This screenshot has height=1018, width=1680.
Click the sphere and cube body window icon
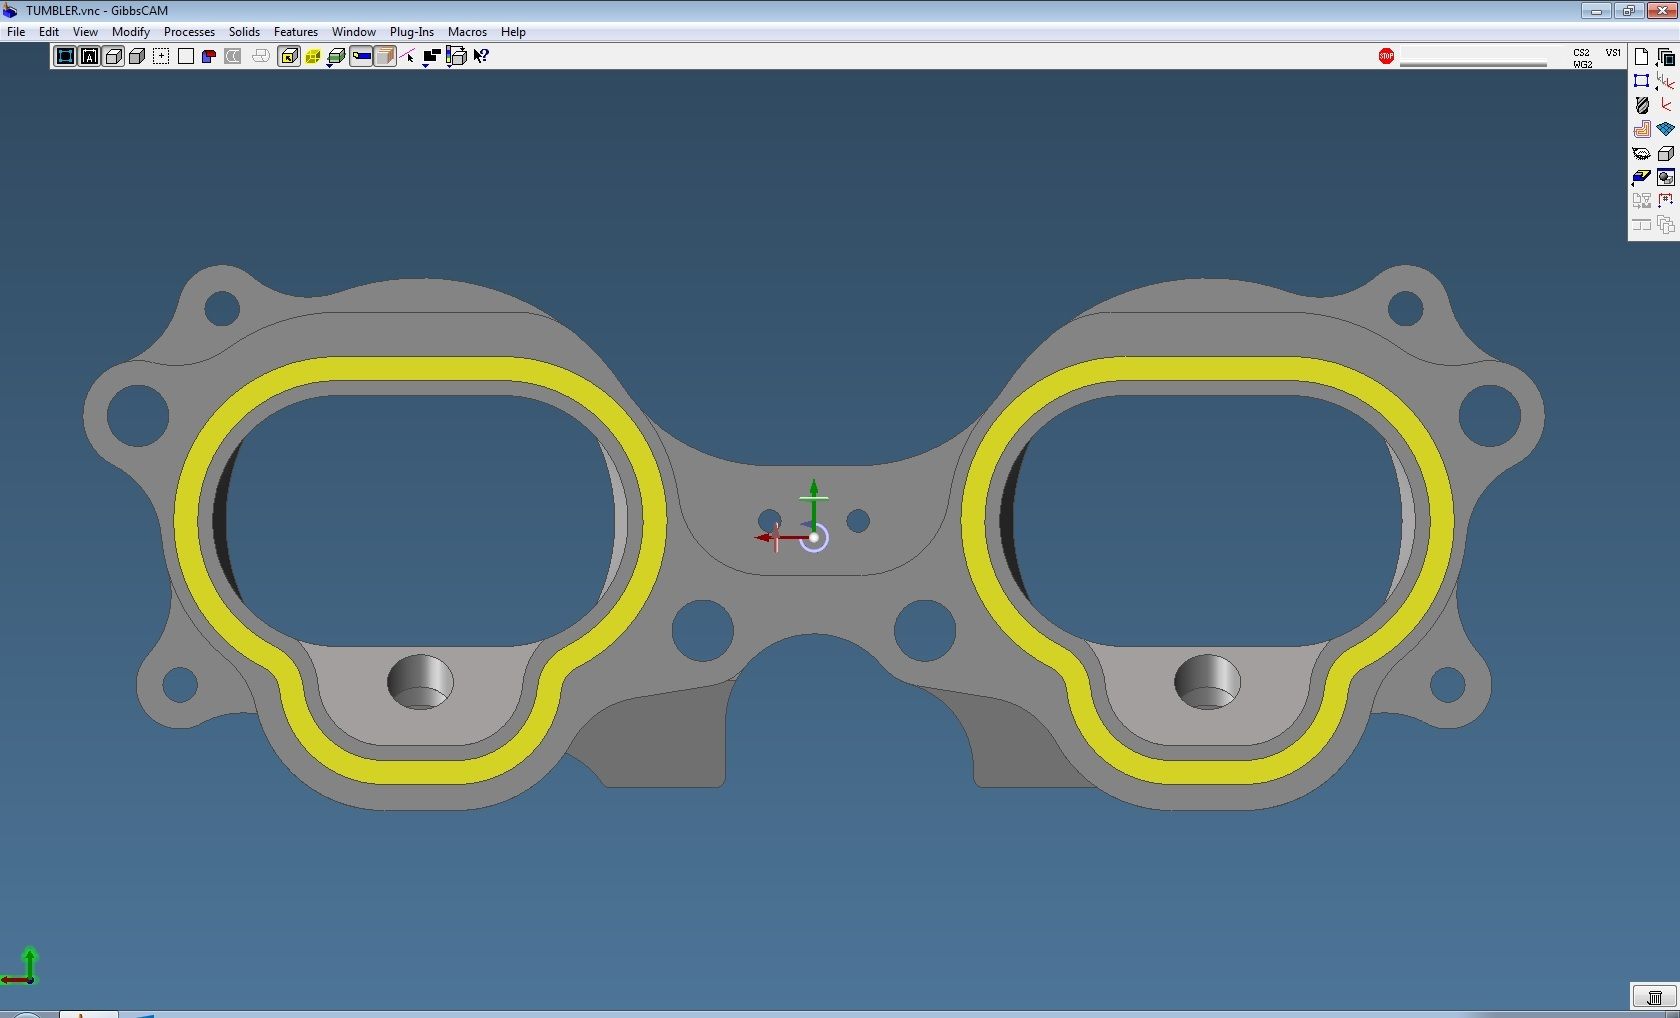pyautogui.click(x=1665, y=177)
